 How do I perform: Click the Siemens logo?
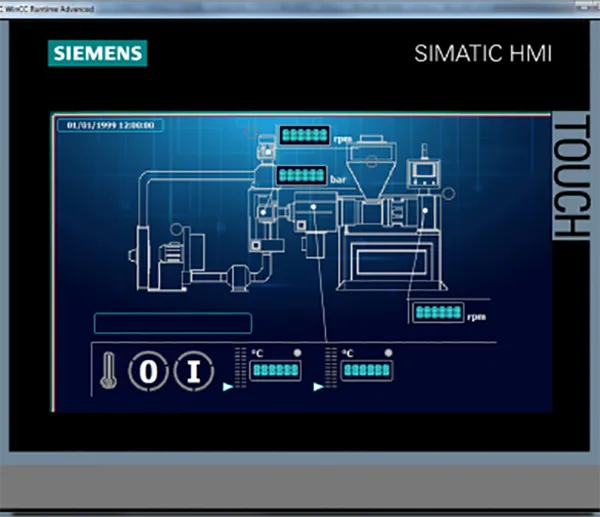click(x=98, y=53)
